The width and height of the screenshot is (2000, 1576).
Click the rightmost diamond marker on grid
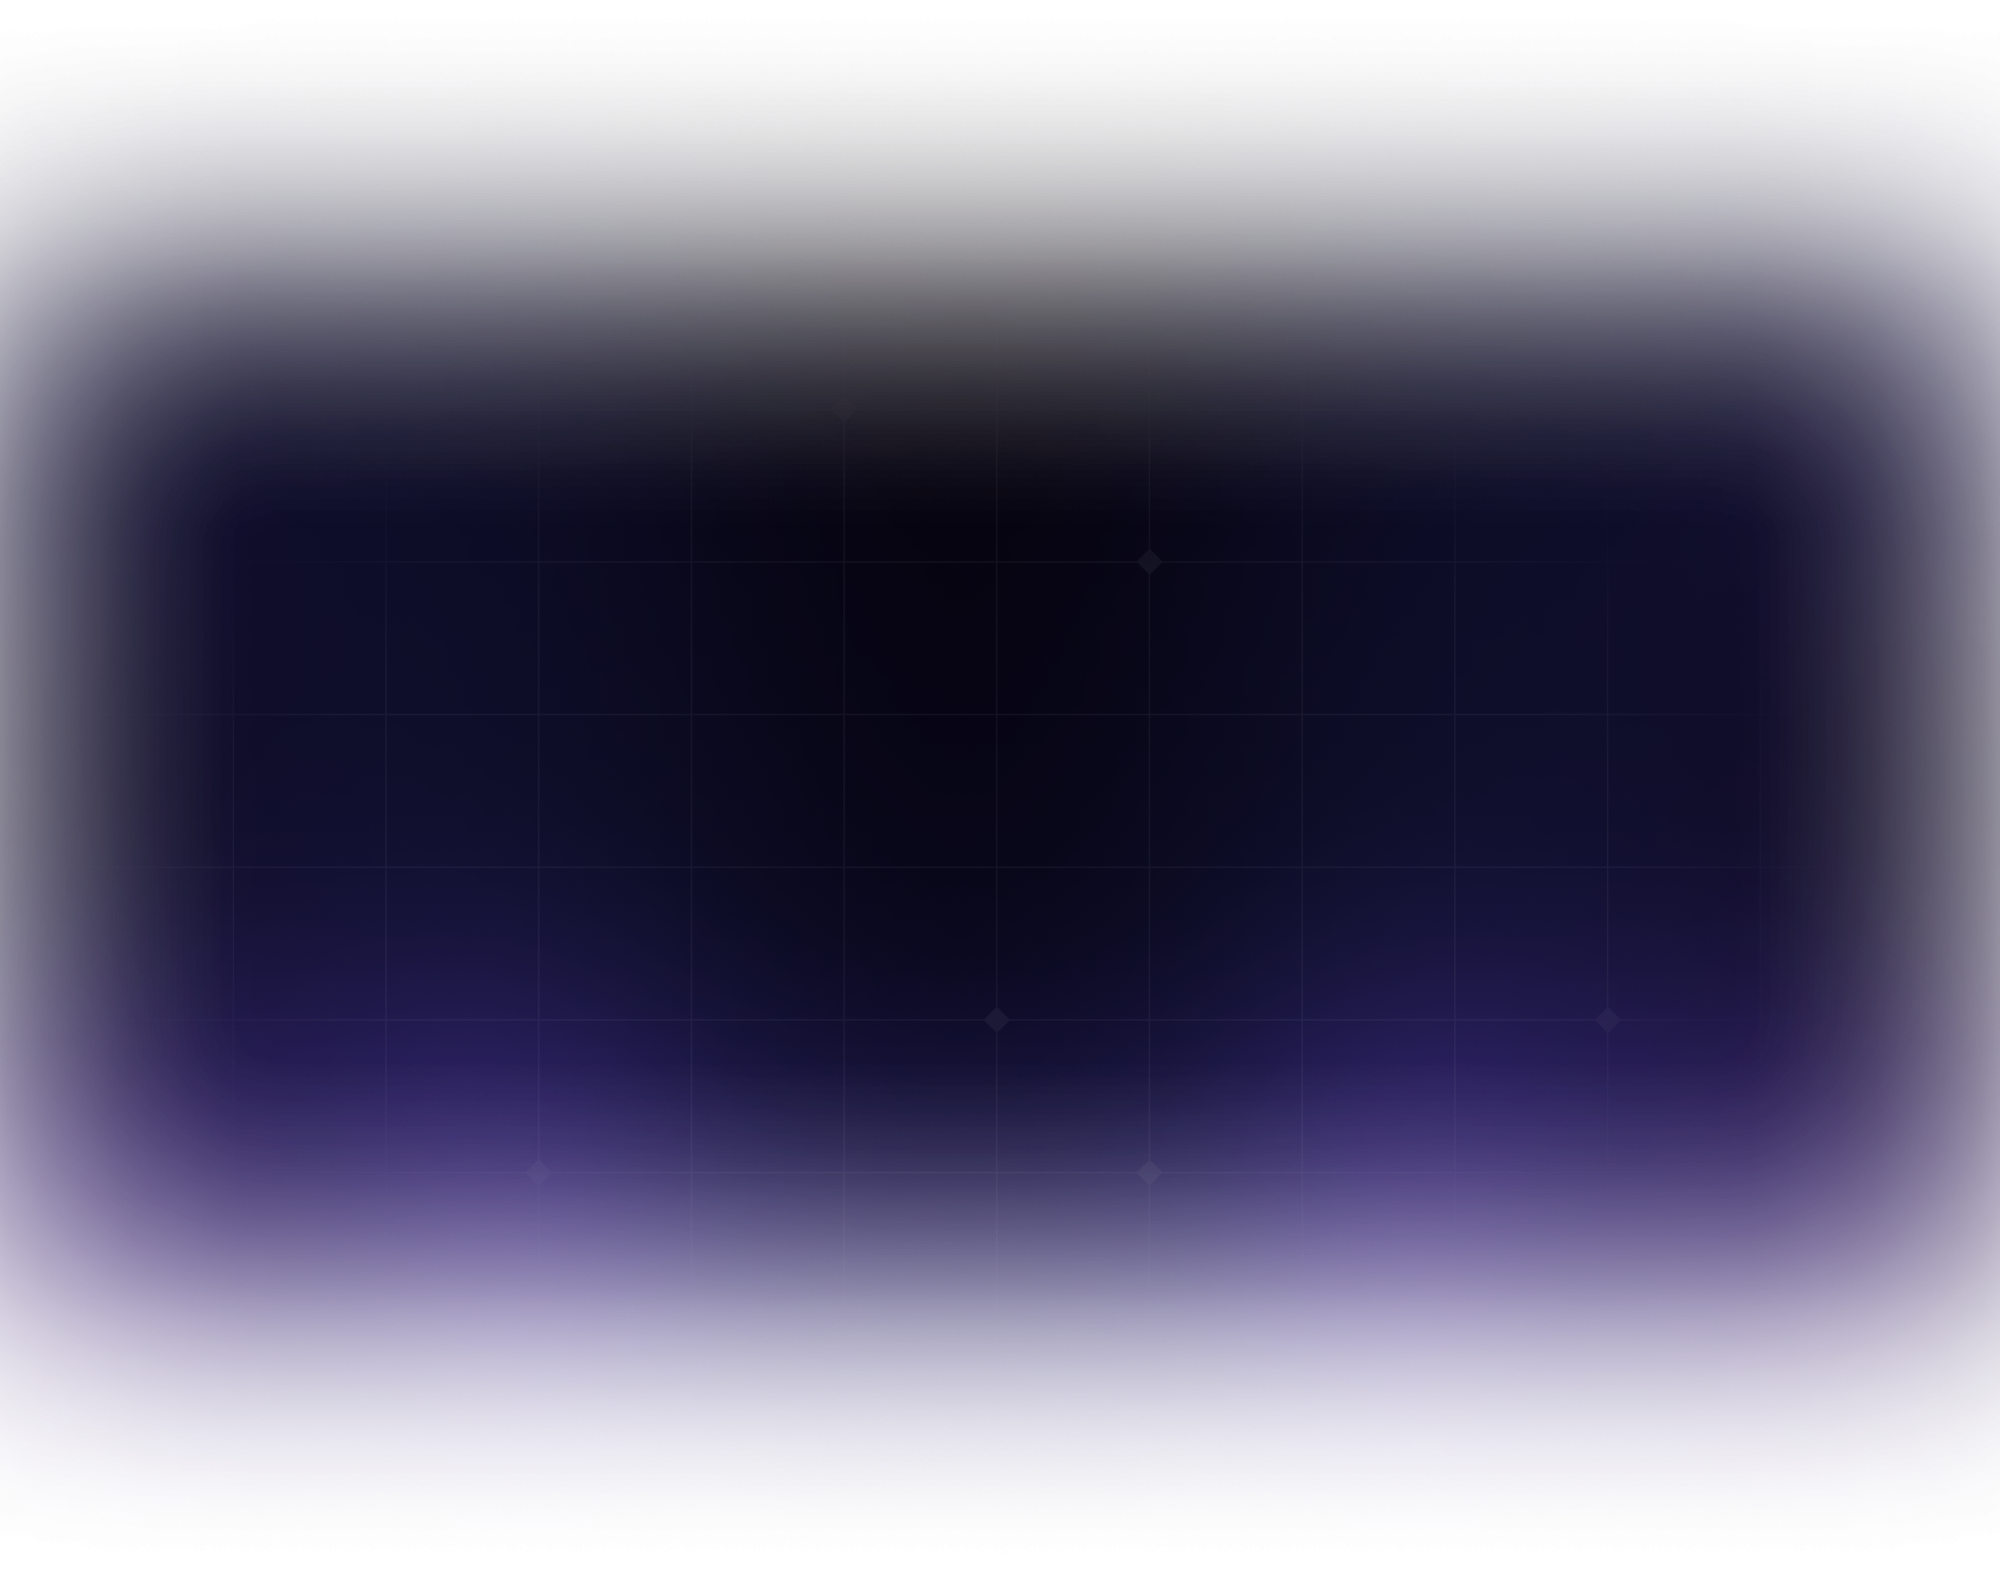coord(1607,1020)
